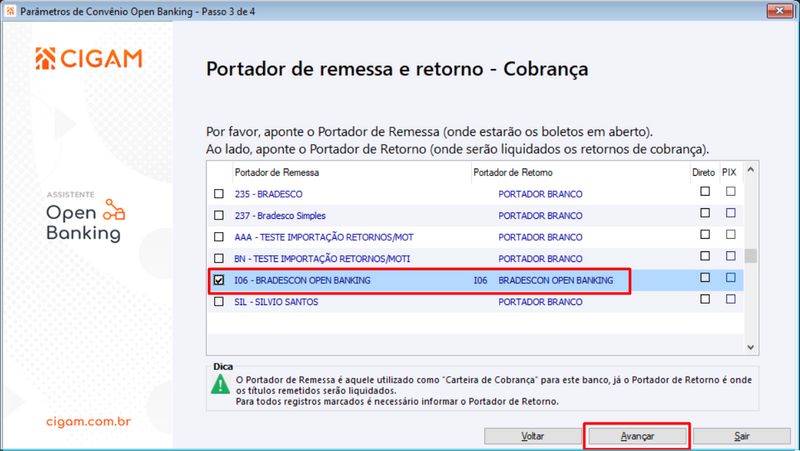This screenshot has width=800, height=451.
Task: Enable PIX for SIL - SILVIO SANTOS row
Action: (731, 299)
